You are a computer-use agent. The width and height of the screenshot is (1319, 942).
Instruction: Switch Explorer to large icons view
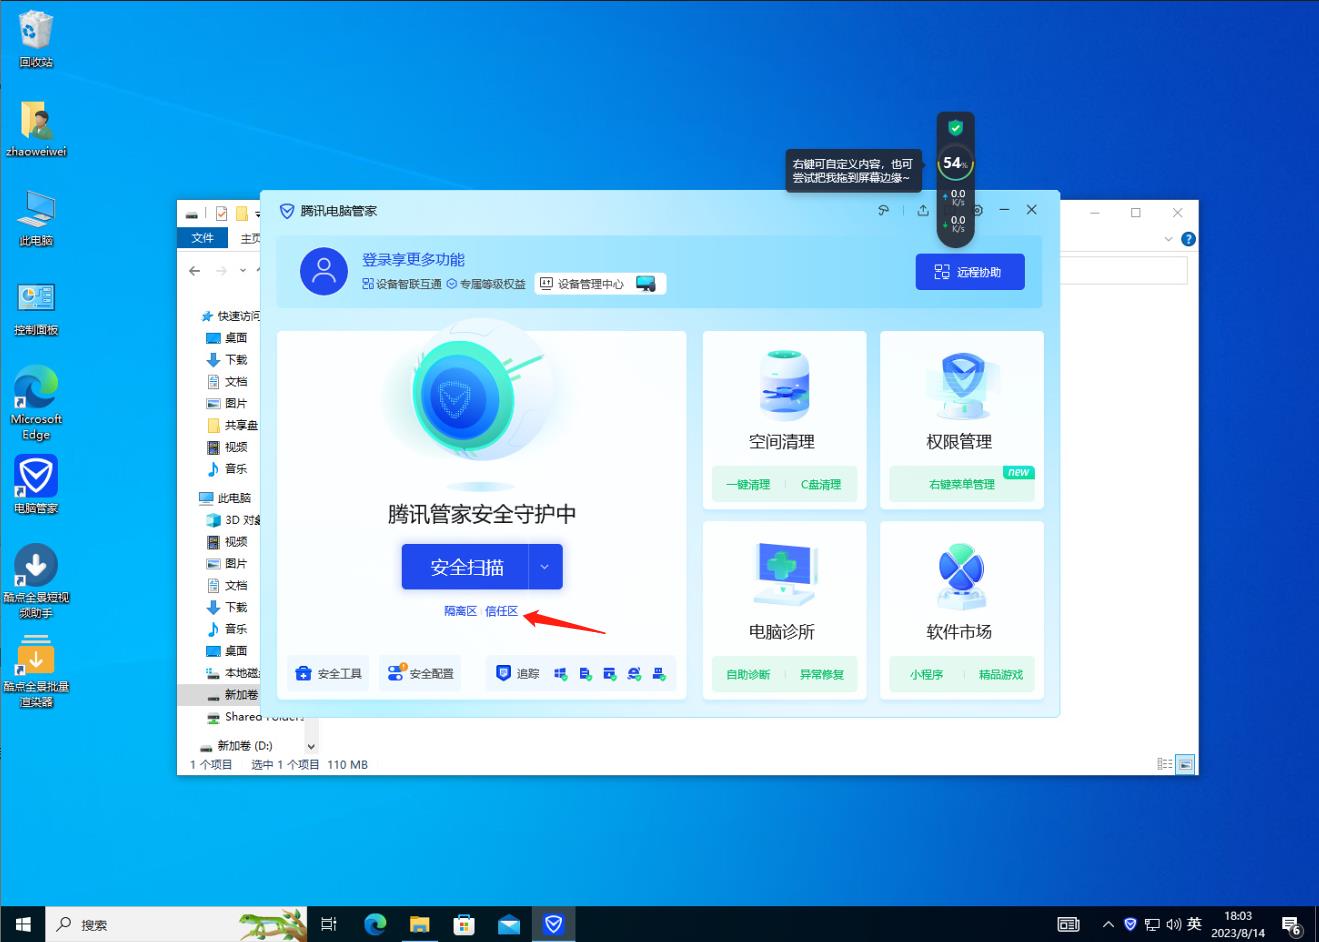pyautogui.click(x=1185, y=764)
